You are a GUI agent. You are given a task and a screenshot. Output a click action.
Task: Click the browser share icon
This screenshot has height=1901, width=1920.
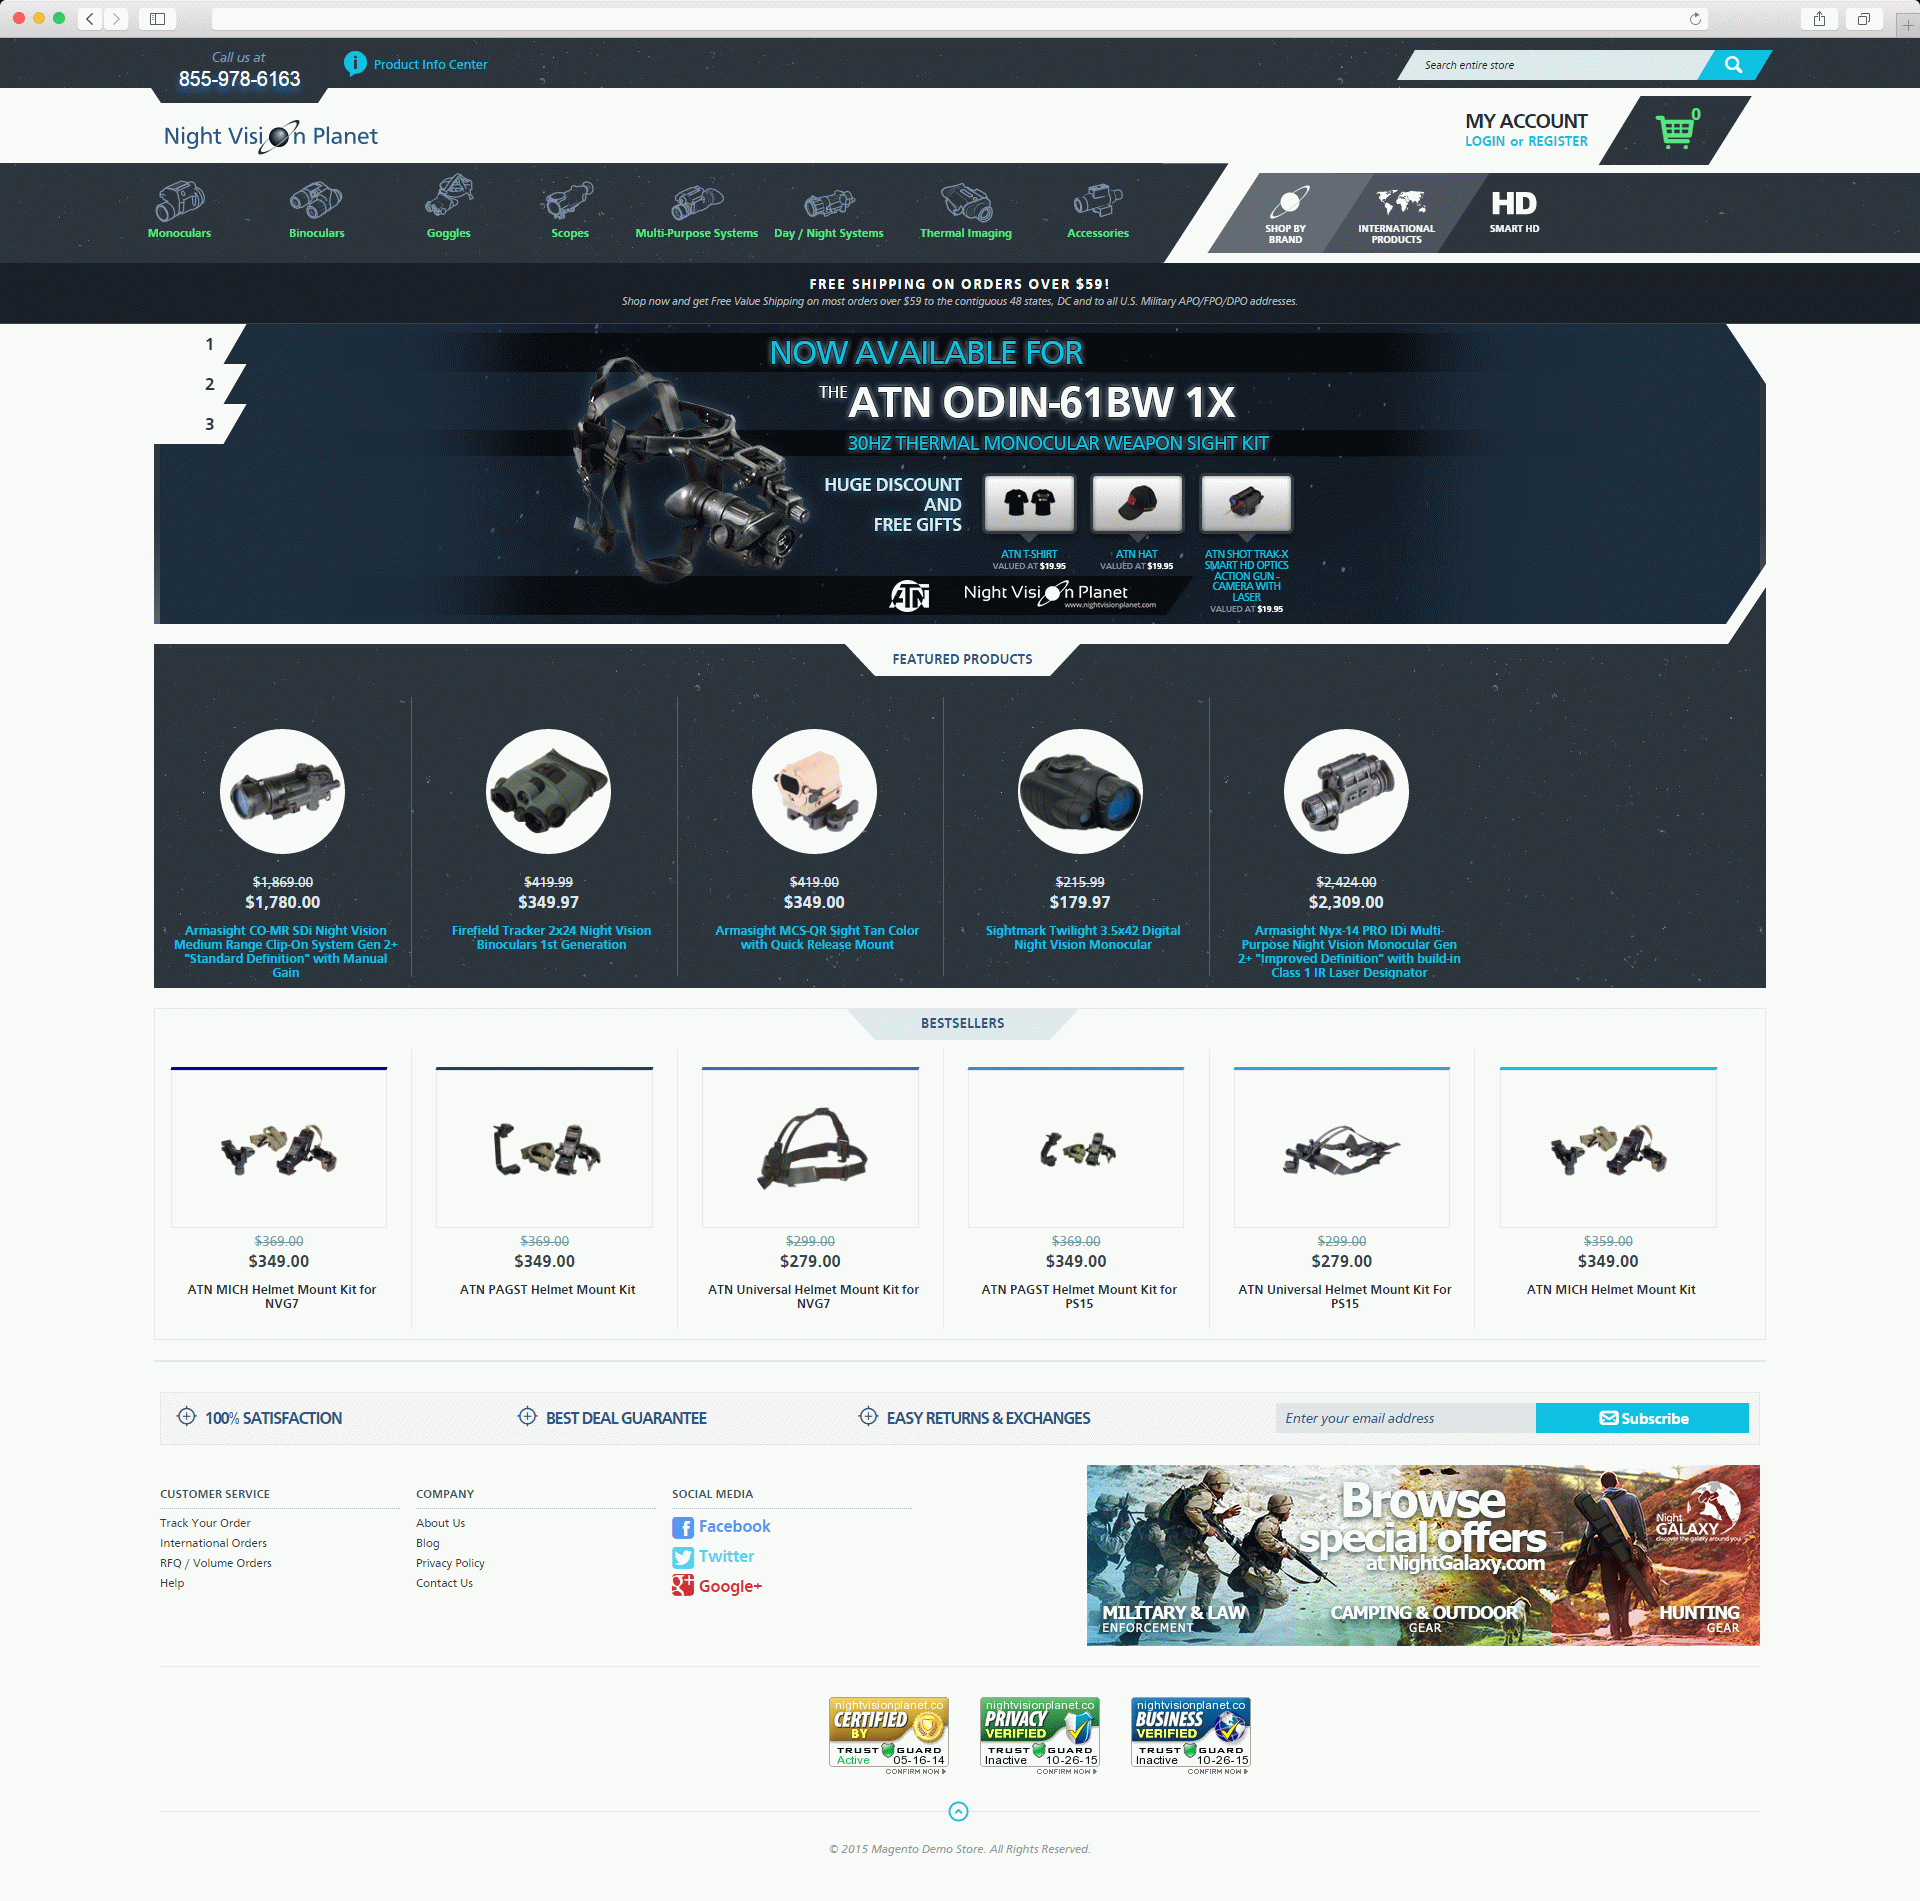pos(1819,19)
